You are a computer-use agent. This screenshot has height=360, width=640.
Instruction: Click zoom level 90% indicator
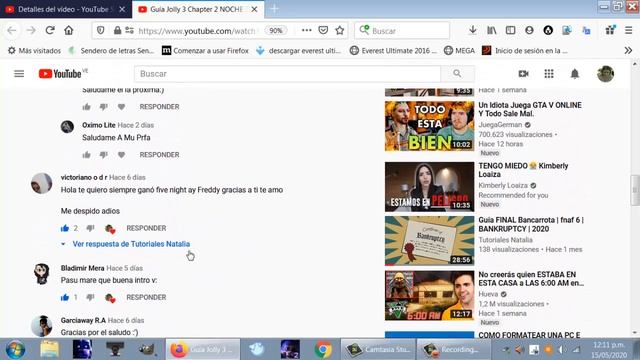click(x=276, y=30)
